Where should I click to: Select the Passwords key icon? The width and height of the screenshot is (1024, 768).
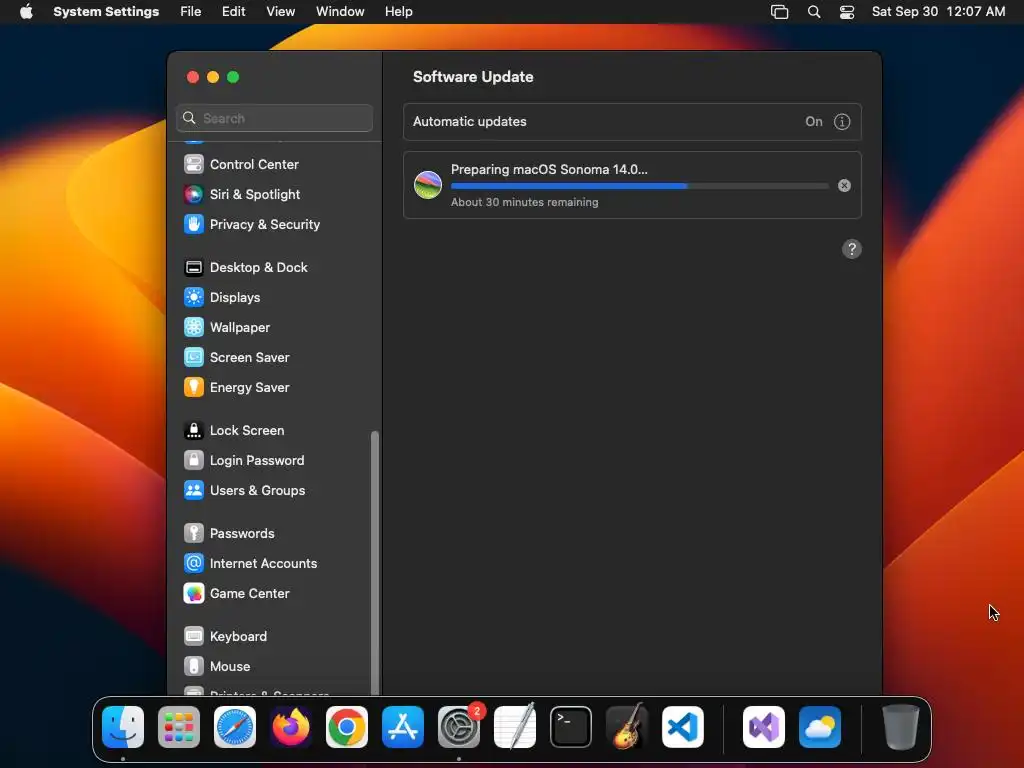(193, 534)
